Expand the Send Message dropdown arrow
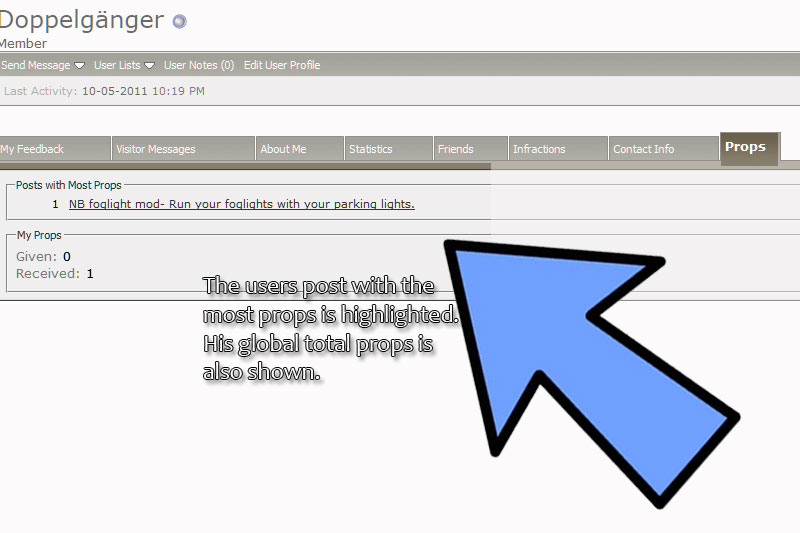This screenshot has height=533, width=800. [x=80, y=66]
